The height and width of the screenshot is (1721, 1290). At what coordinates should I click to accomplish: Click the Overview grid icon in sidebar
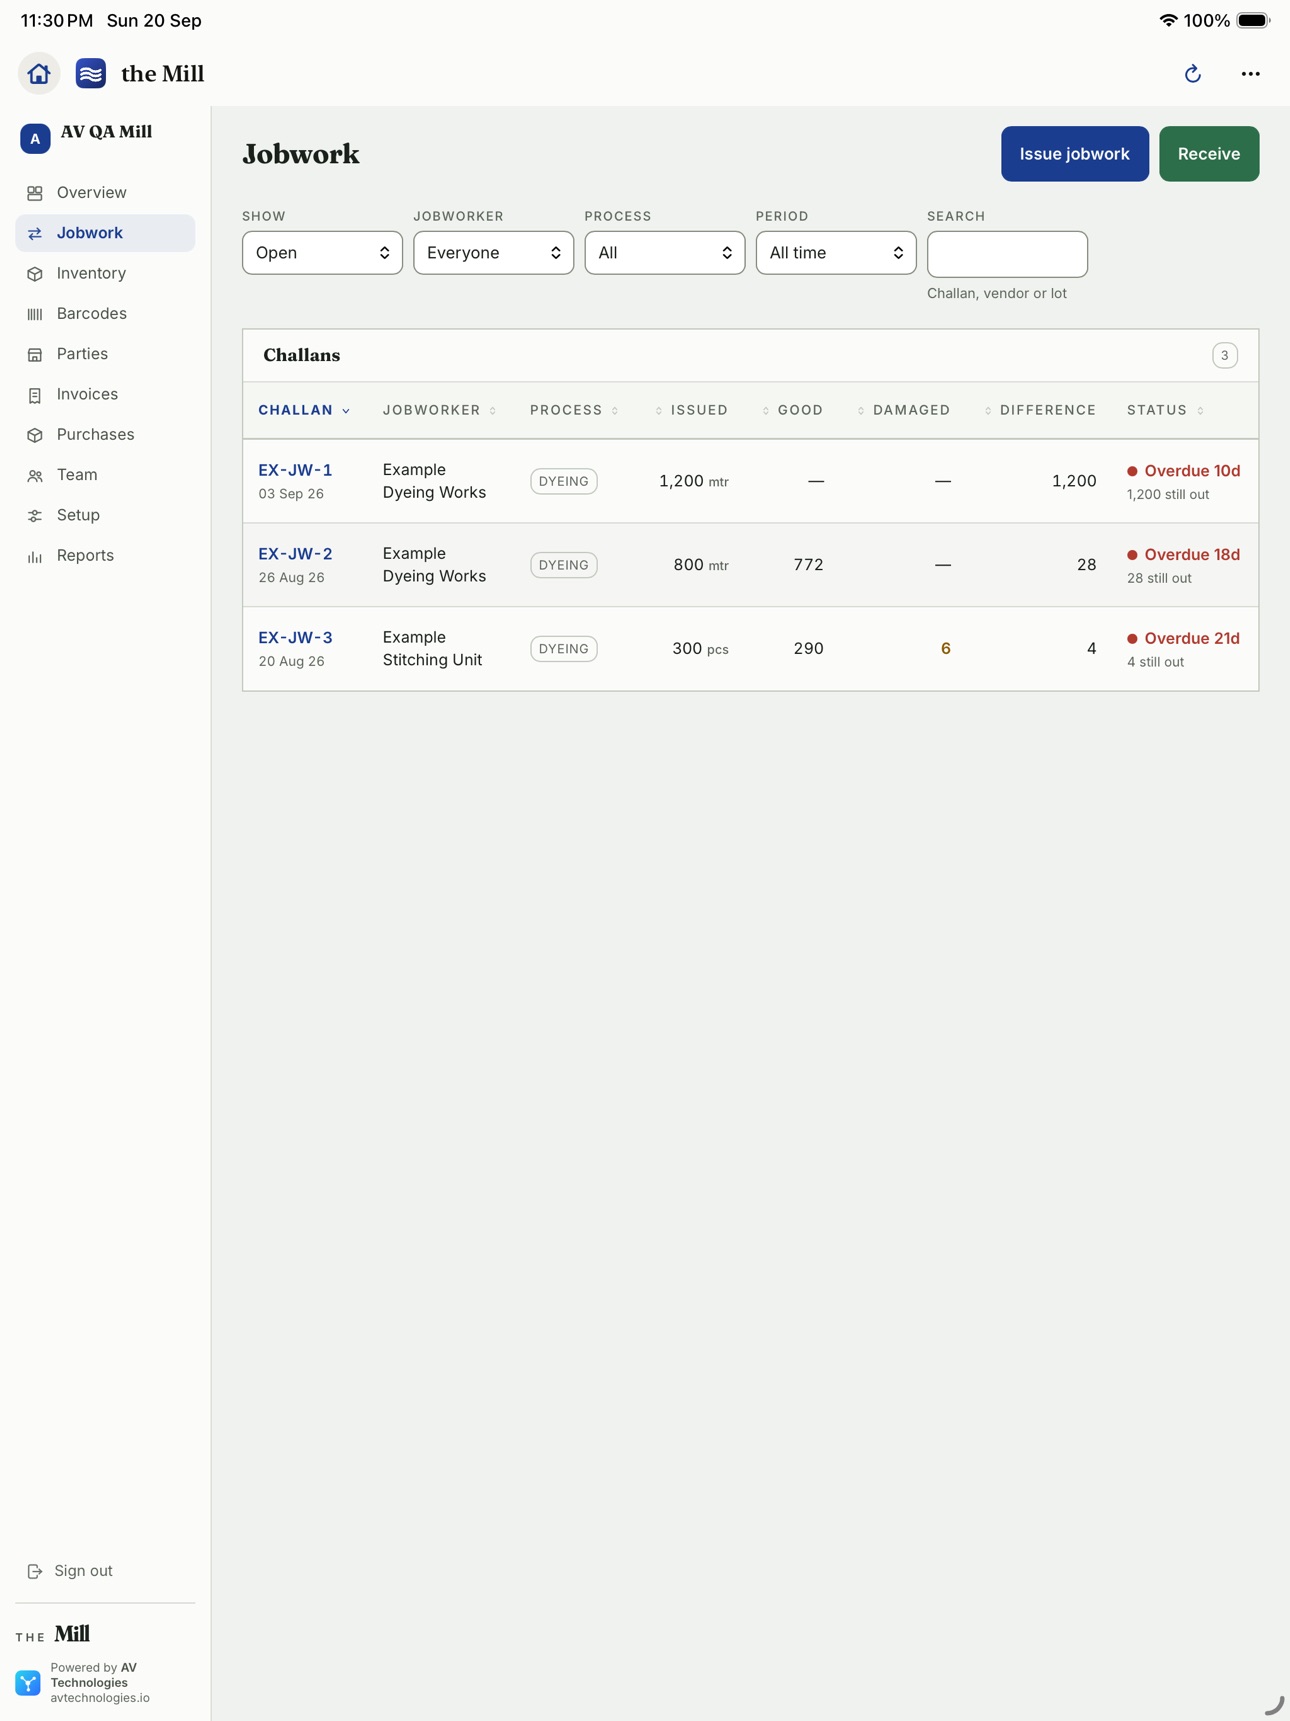pyautogui.click(x=35, y=193)
